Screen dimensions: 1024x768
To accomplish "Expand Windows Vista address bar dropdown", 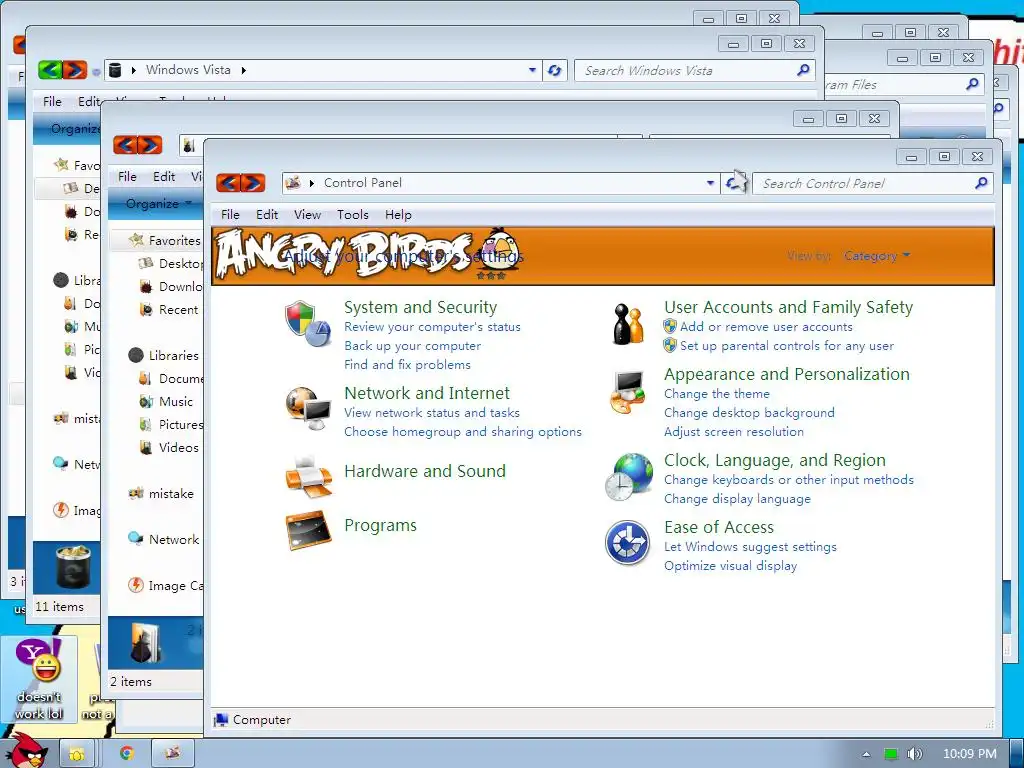I will pyautogui.click(x=532, y=71).
